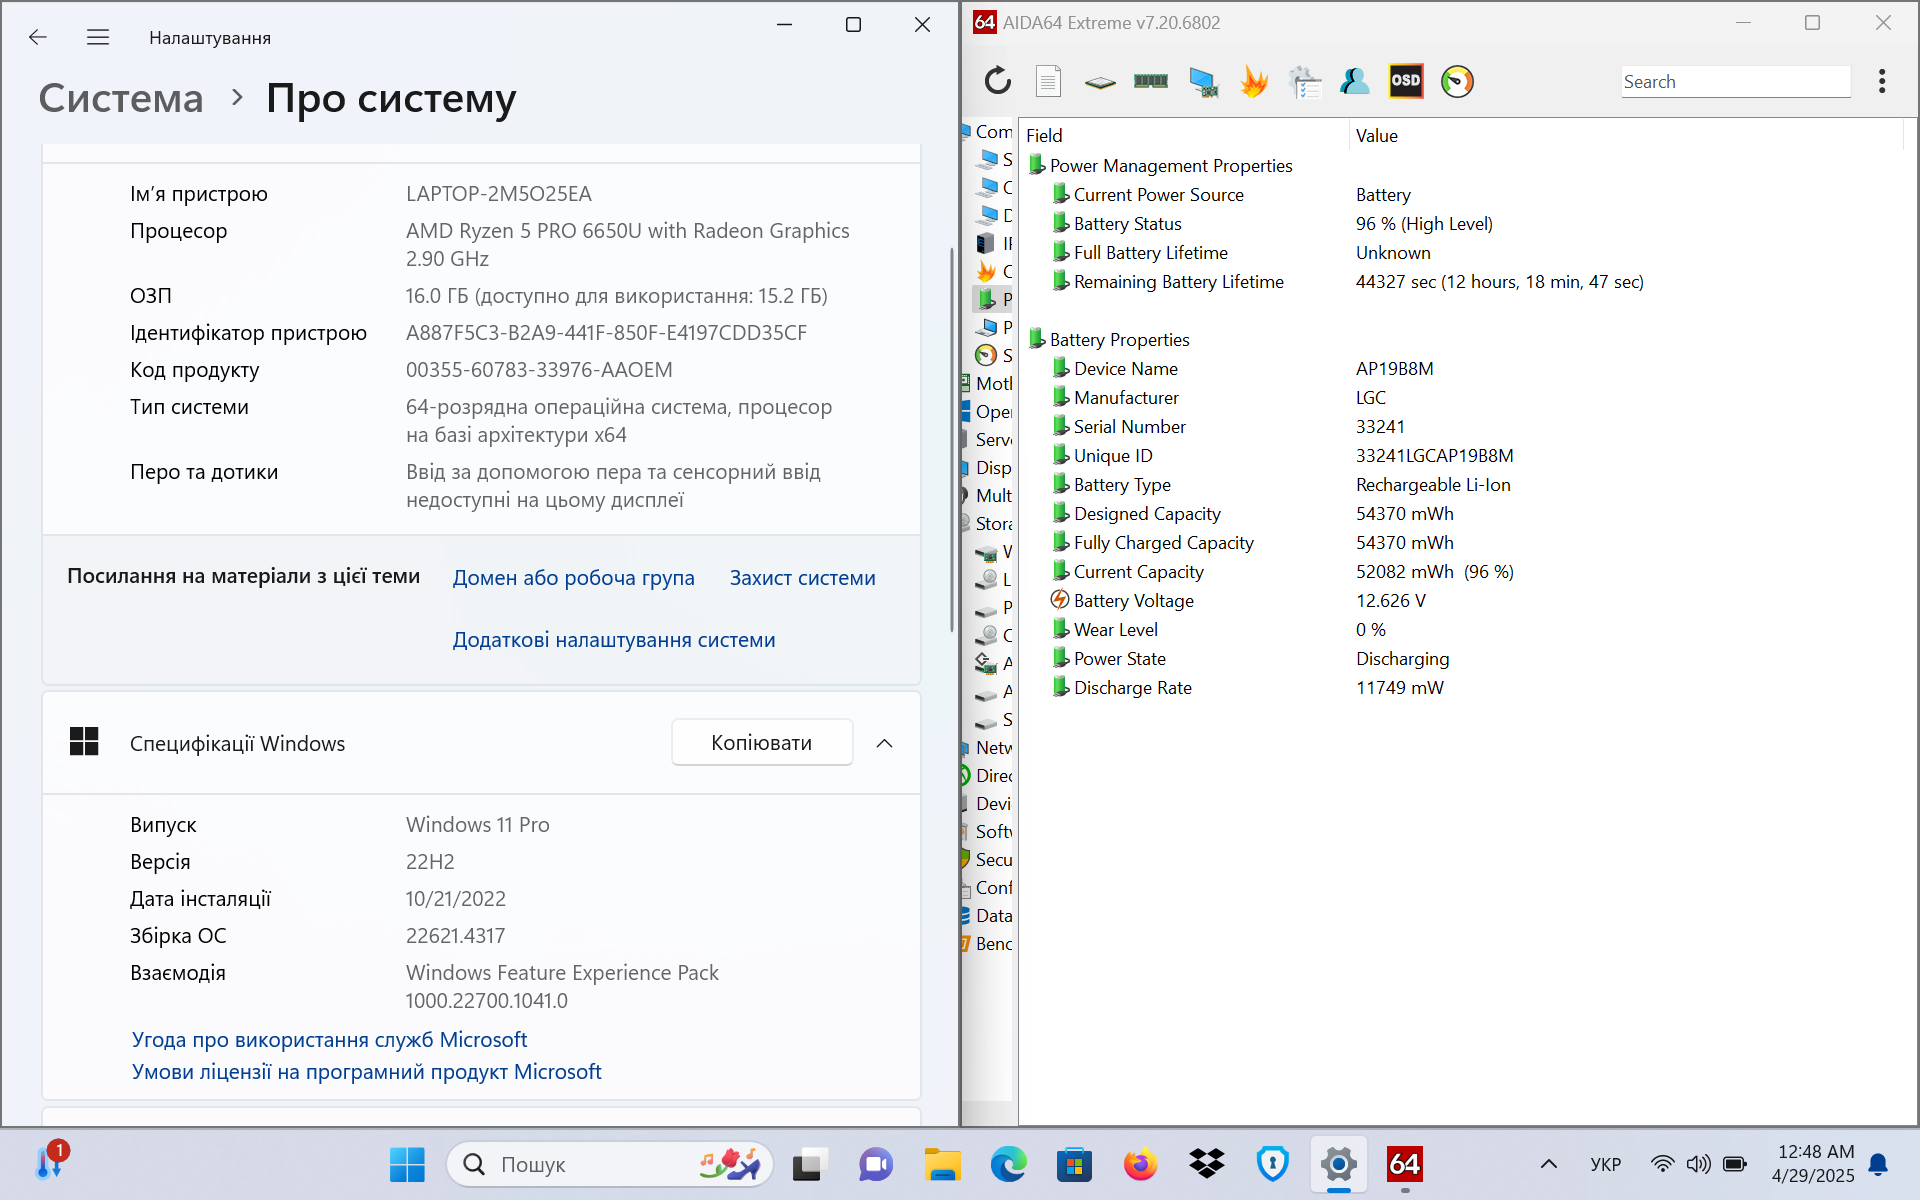
Task: Select the Battery Voltage row
Action: click(1460, 601)
